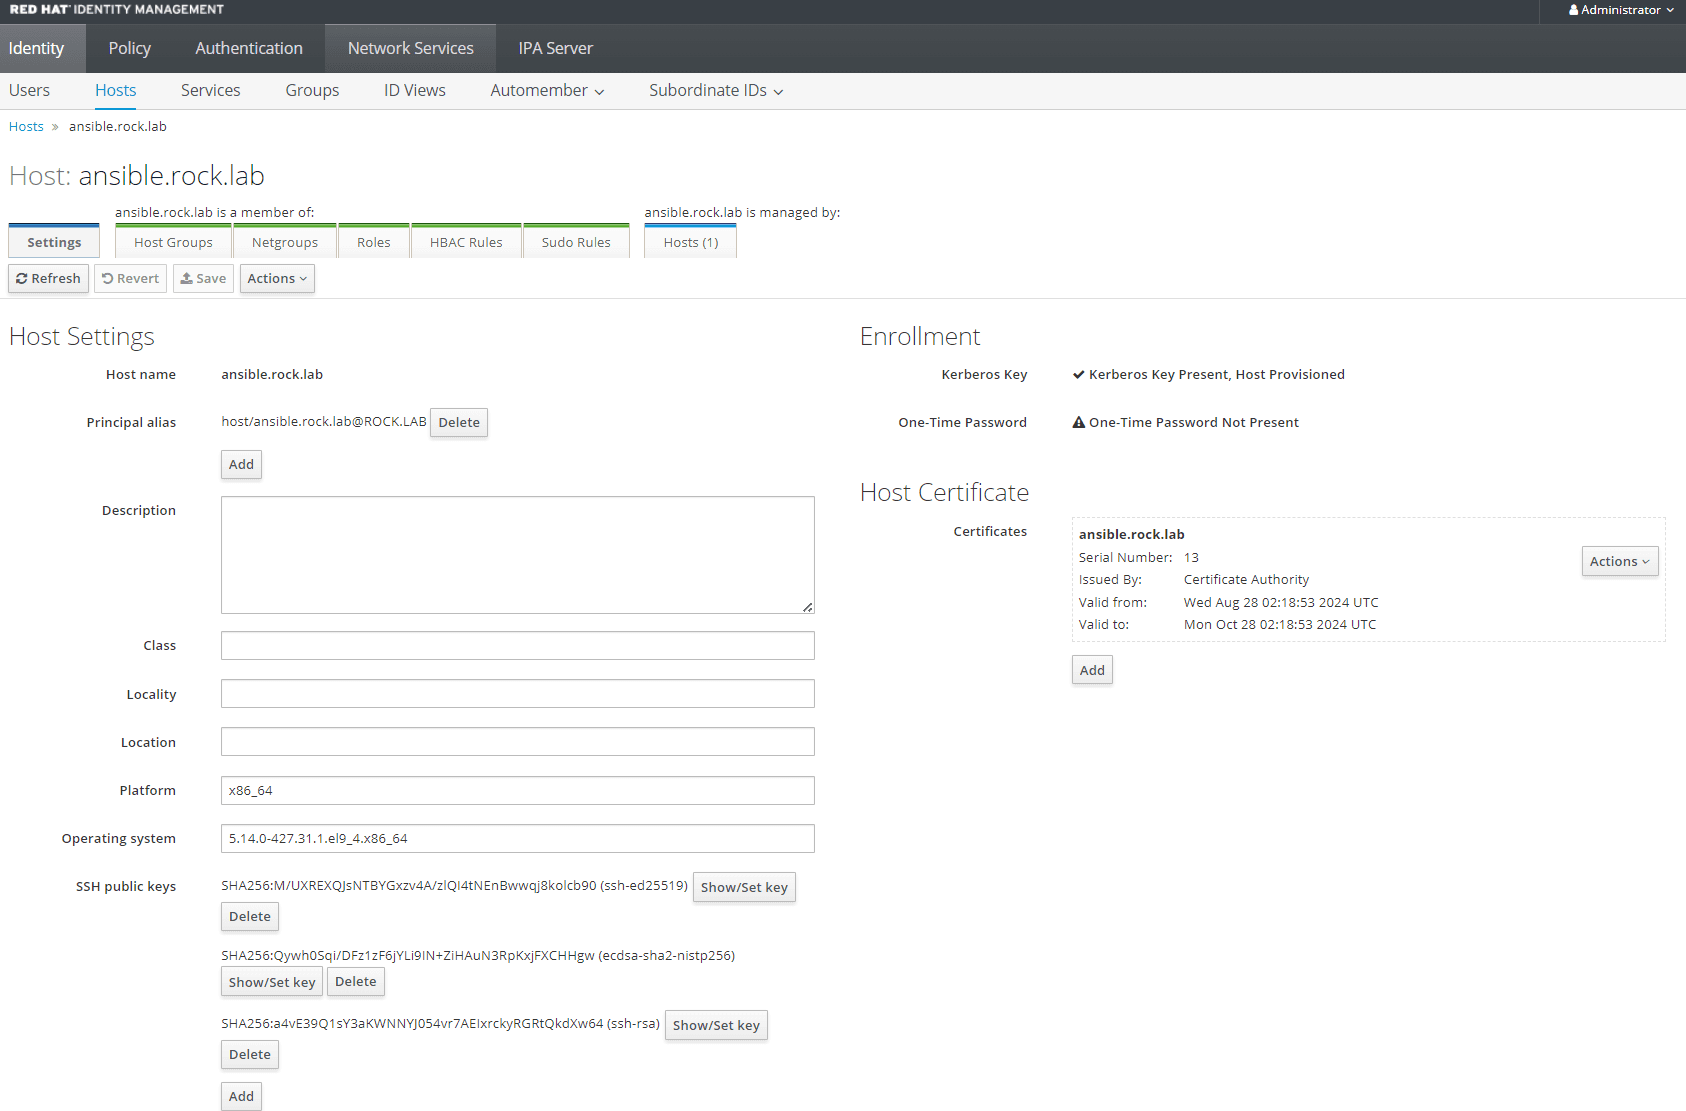The height and width of the screenshot is (1111, 1686).
Task: Click the Issued By Certificate Authority text
Action: pyautogui.click(x=1246, y=579)
